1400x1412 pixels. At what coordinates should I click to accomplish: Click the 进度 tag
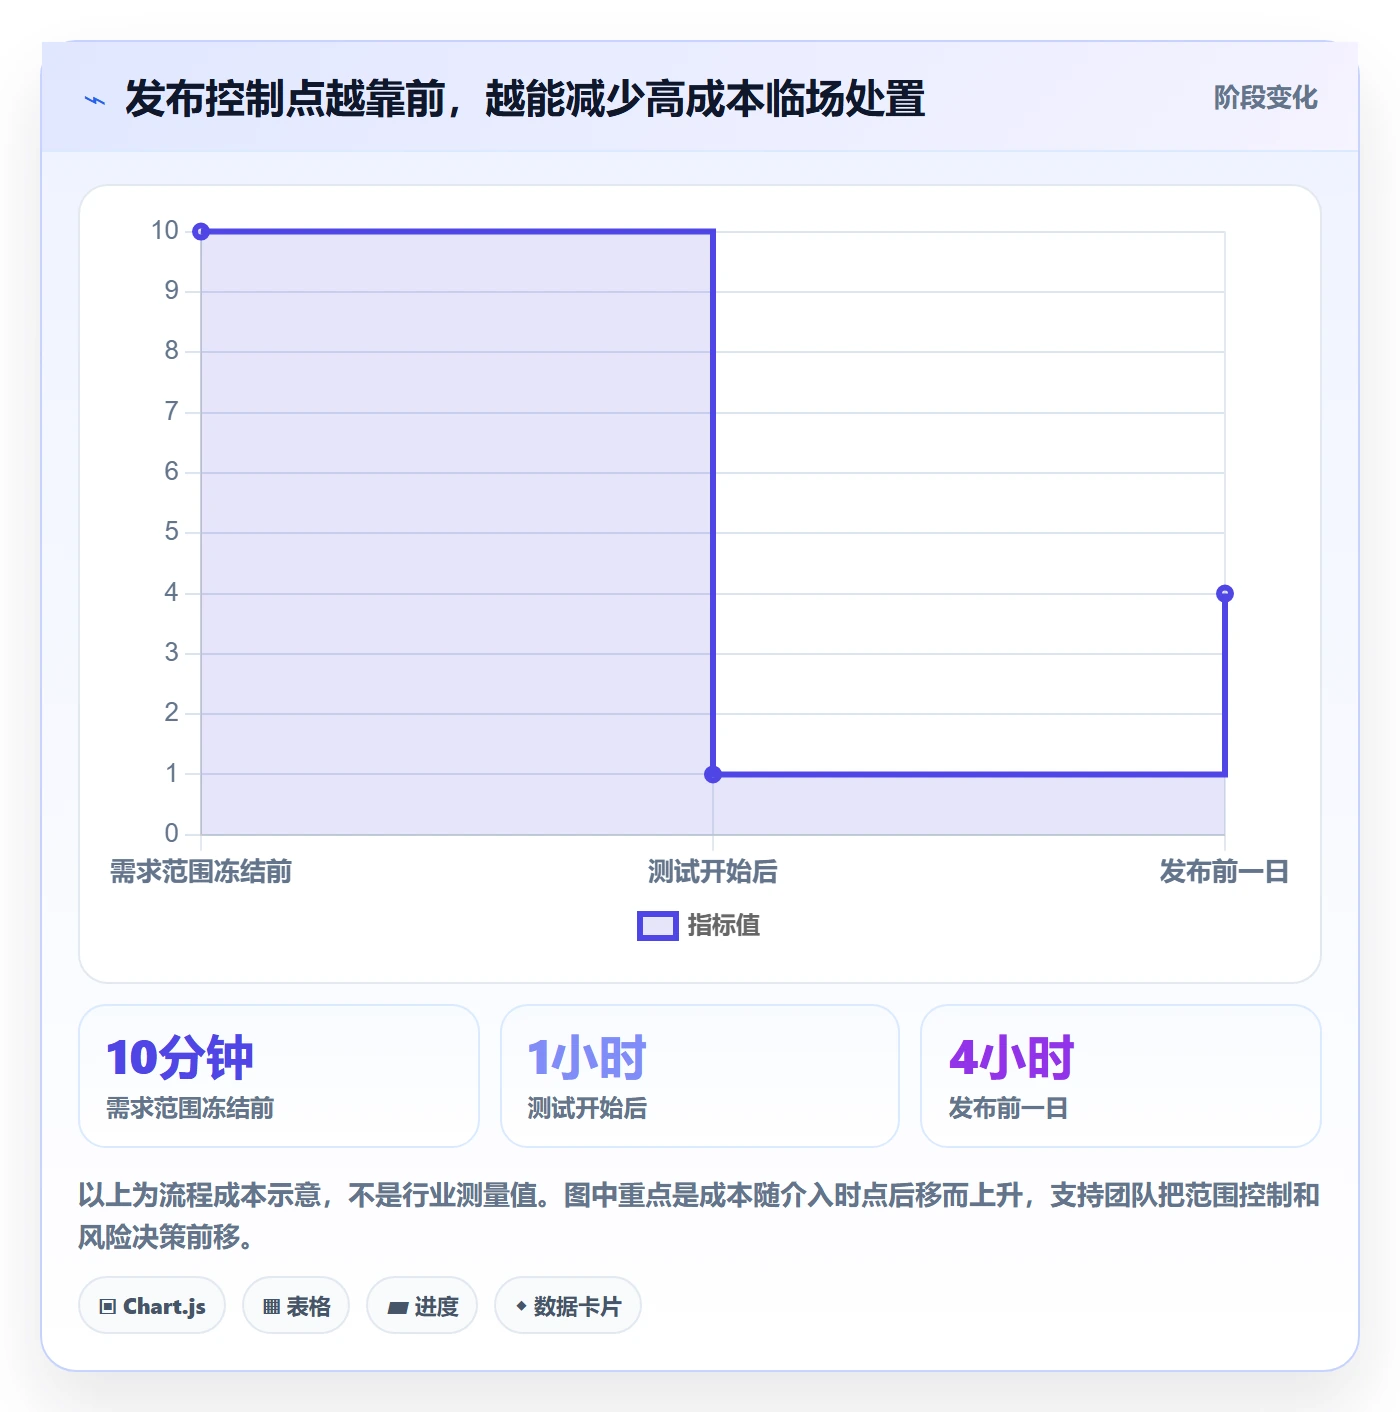click(x=422, y=1306)
